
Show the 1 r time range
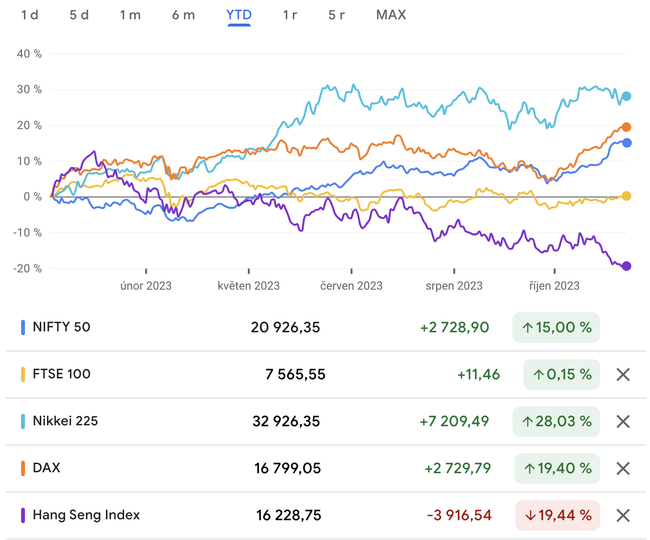click(x=290, y=15)
